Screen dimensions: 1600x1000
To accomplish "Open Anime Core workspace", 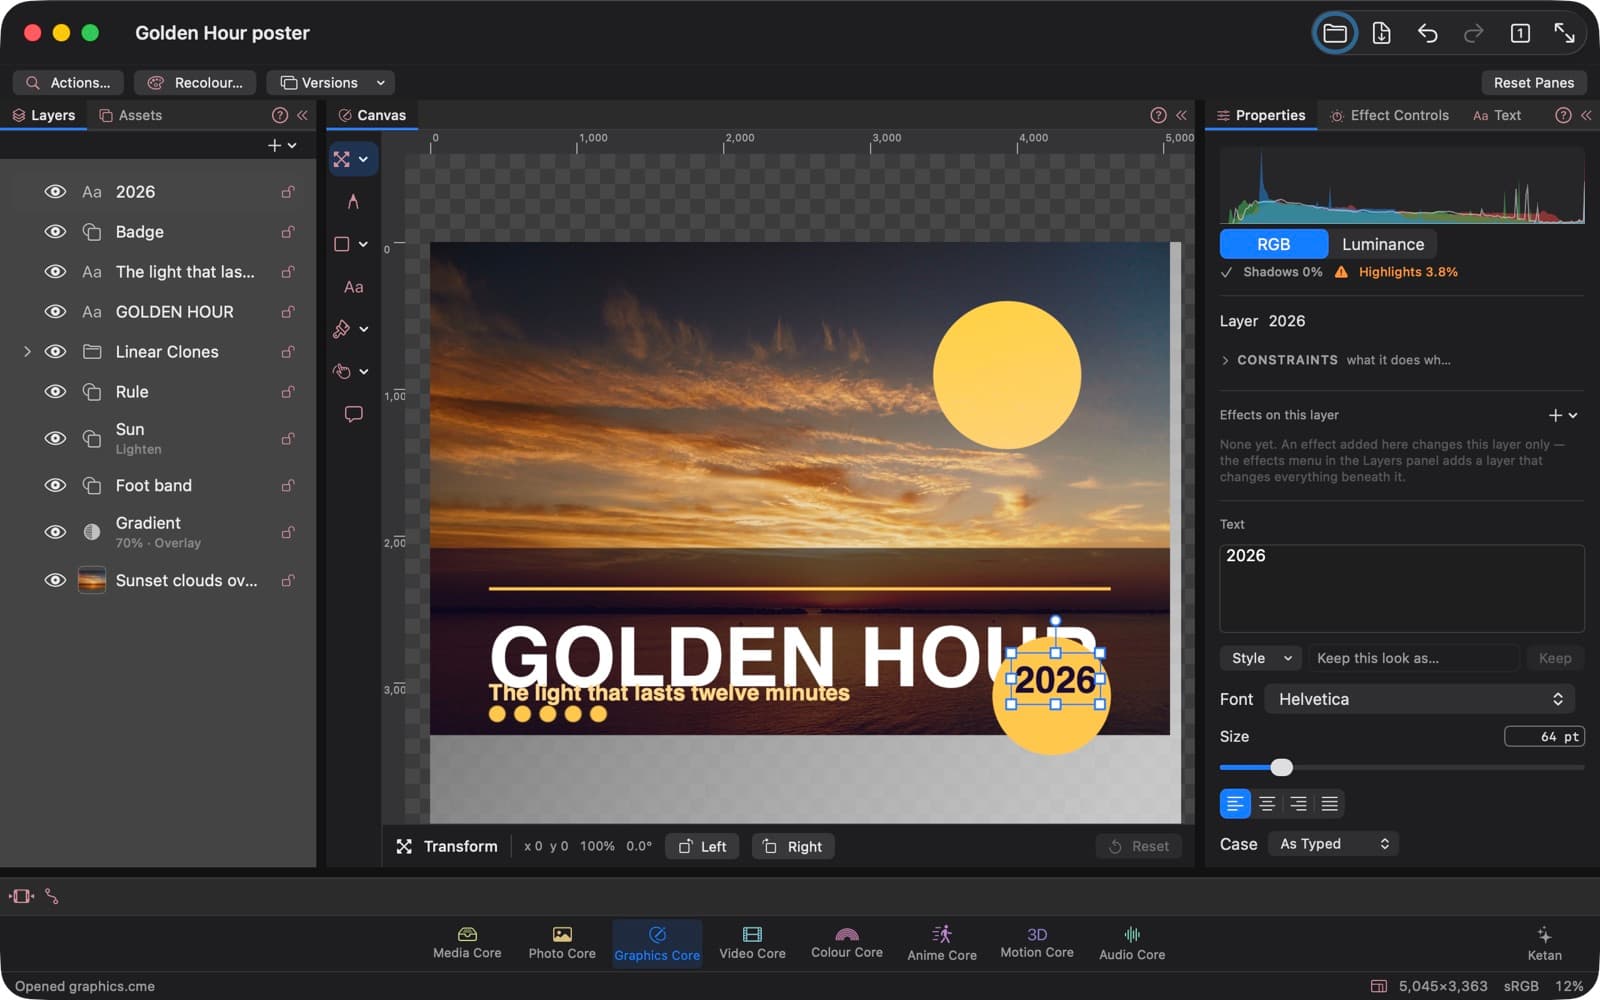I will click(942, 943).
